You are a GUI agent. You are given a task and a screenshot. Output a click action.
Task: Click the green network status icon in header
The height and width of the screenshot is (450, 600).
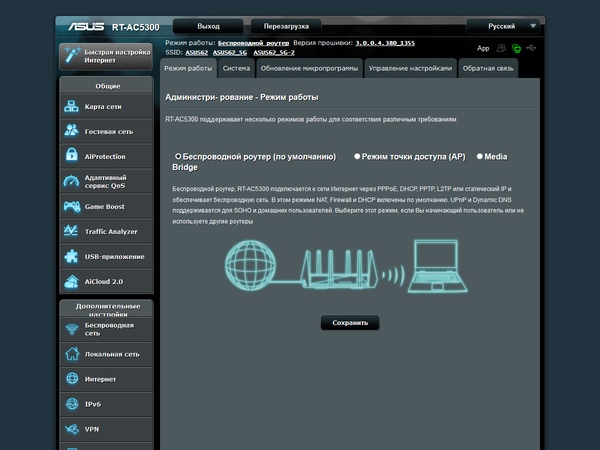click(x=516, y=48)
